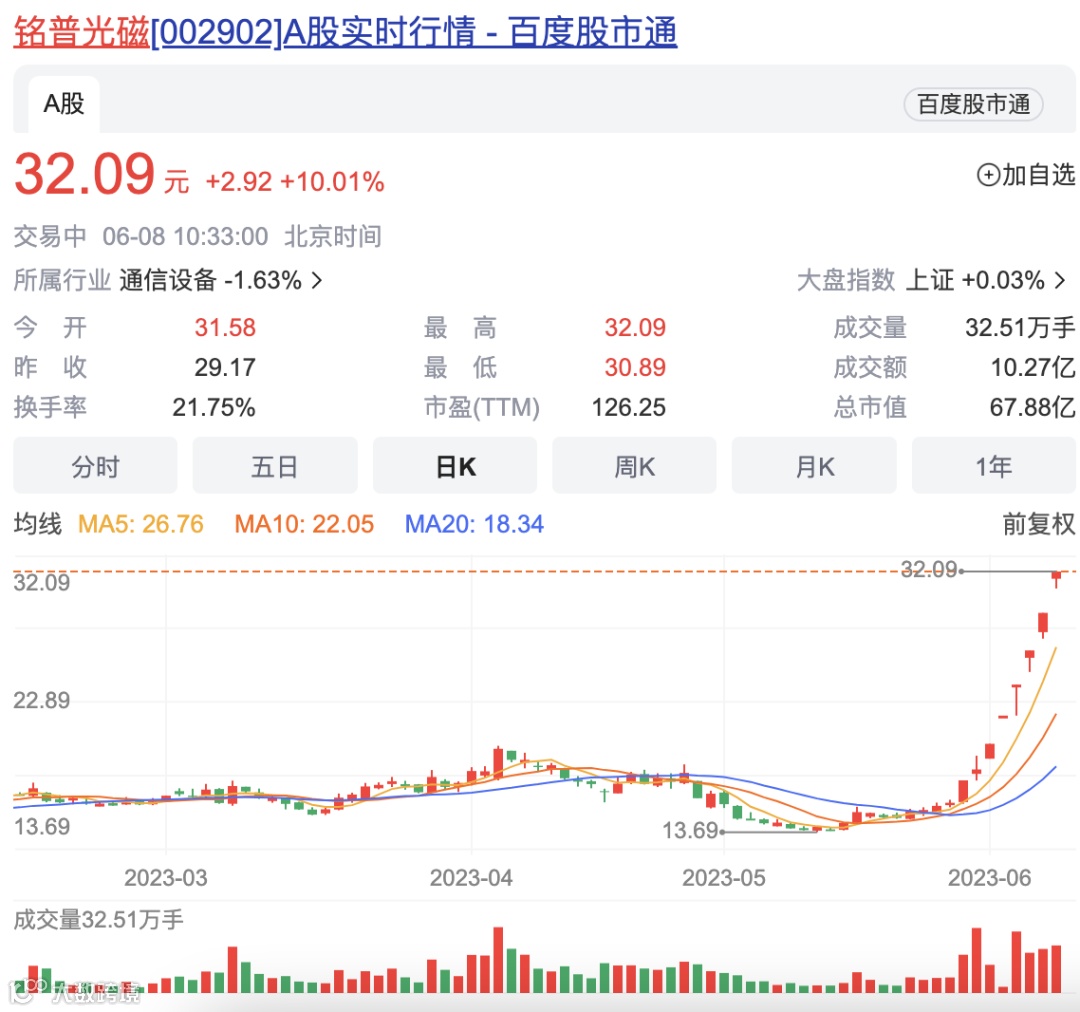Click the 百度股市通 pill button

pos(973,105)
